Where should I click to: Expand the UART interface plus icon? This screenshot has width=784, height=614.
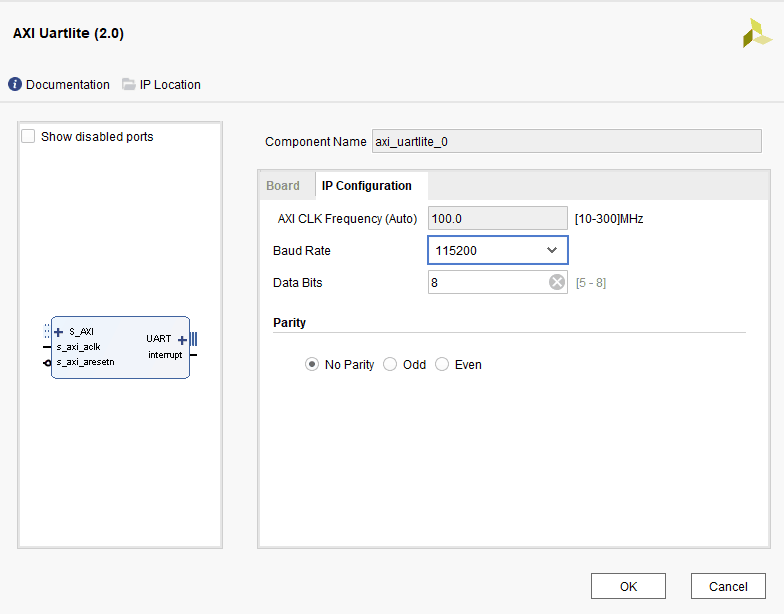(x=182, y=340)
